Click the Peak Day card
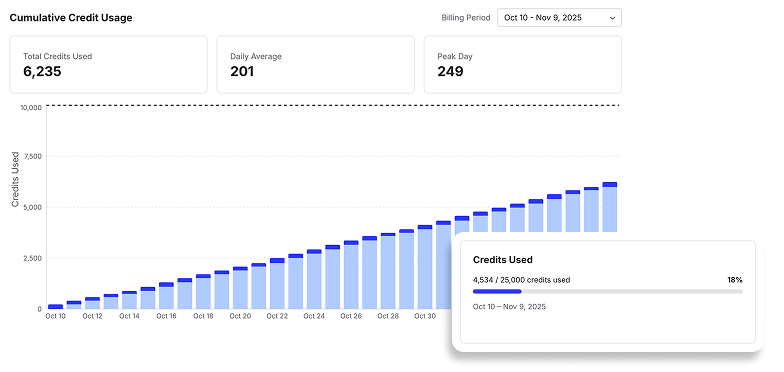 tap(522, 64)
